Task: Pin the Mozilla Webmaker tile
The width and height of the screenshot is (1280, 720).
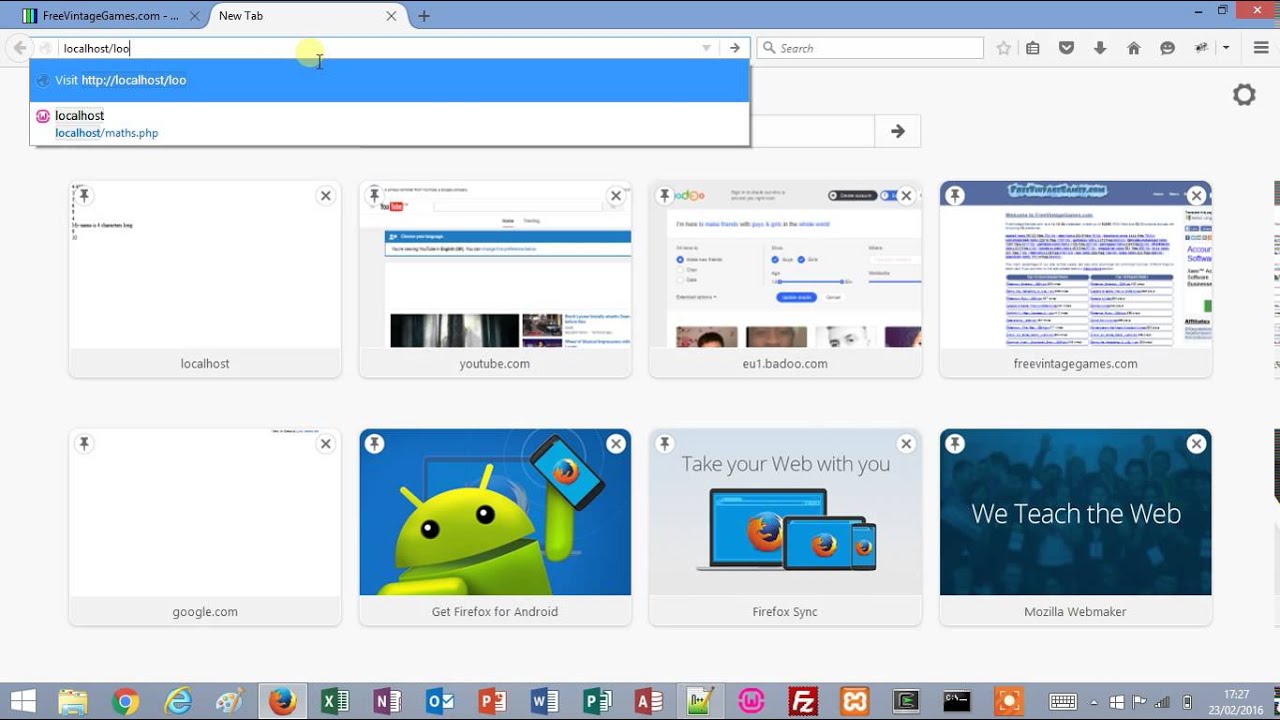Action: [x=955, y=444]
